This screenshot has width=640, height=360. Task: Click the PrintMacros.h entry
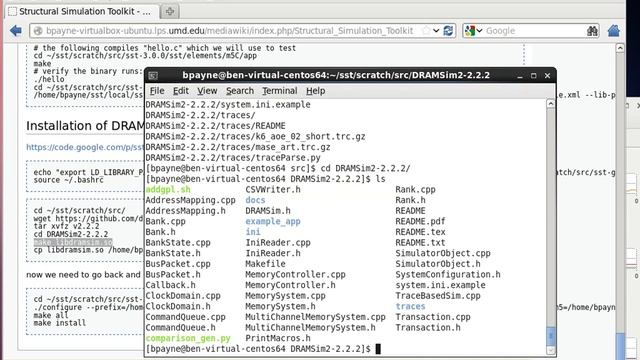(278, 338)
